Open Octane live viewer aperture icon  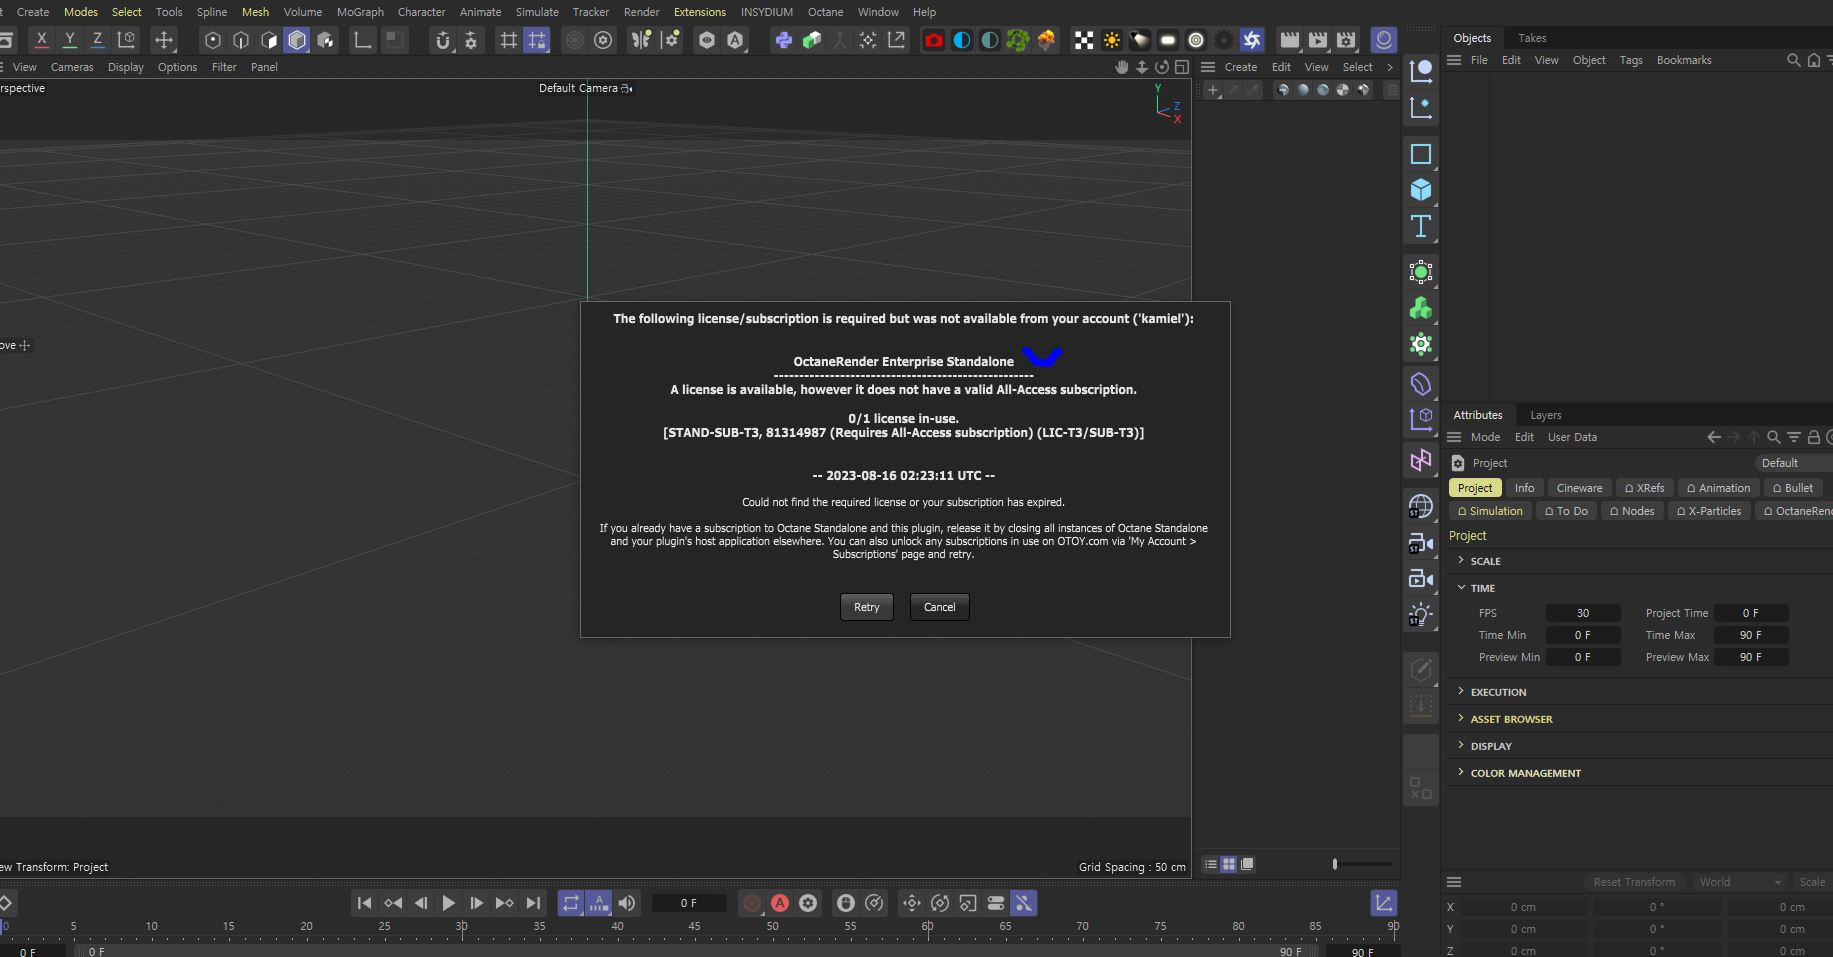(1251, 40)
